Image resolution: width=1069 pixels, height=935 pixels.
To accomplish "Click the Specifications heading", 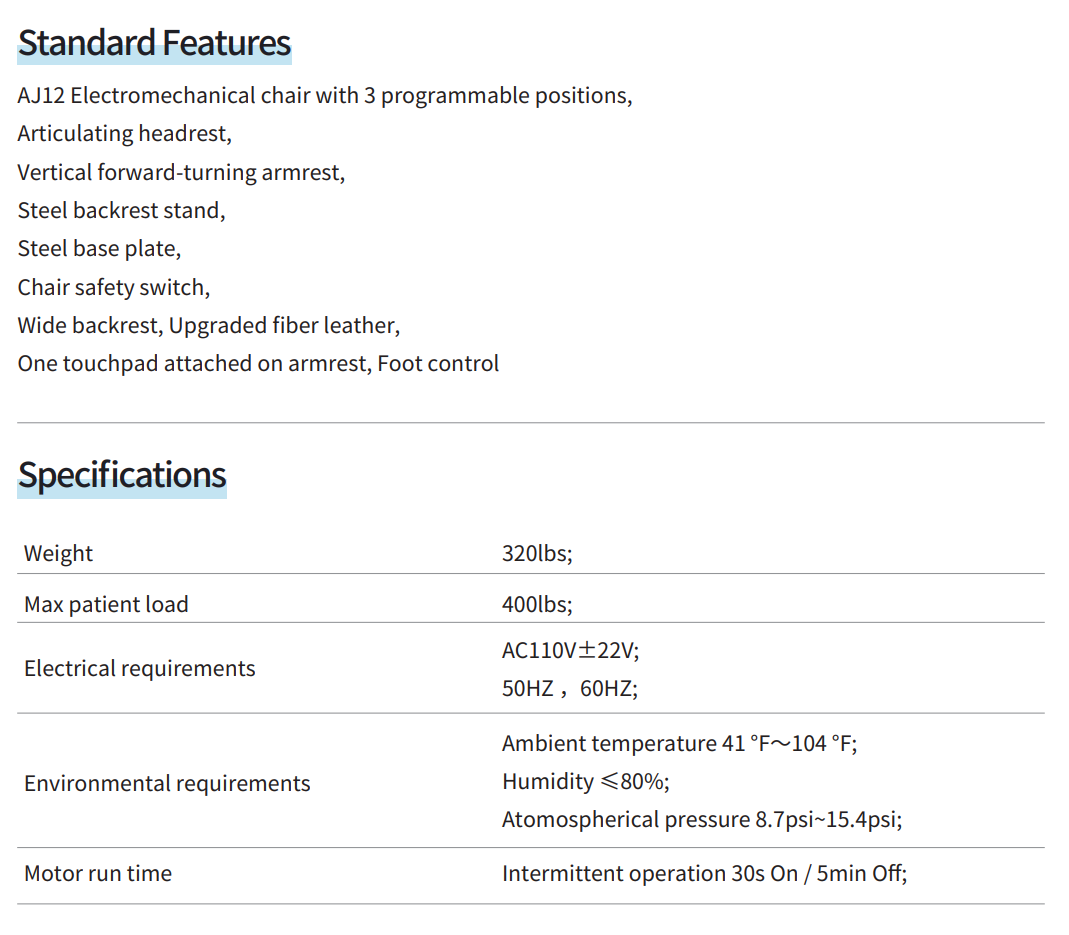I will click(x=122, y=474).
